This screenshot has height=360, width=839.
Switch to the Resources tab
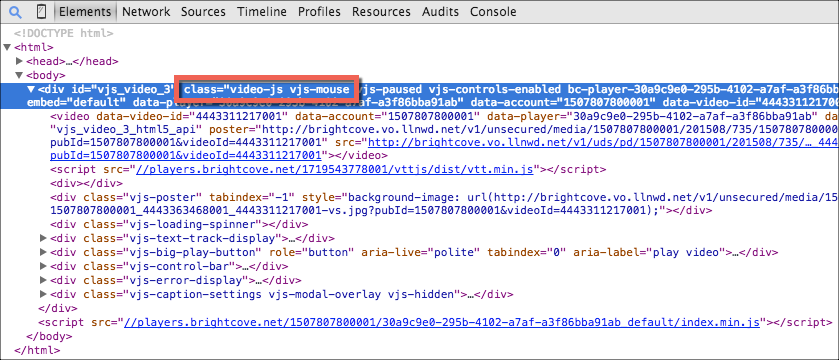tap(381, 11)
